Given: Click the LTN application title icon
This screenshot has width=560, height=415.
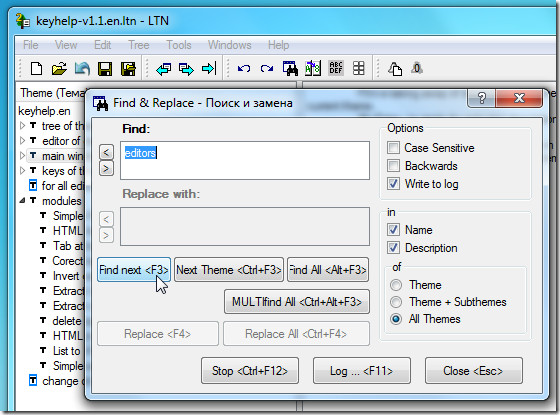Looking at the screenshot, I should coord(23,21).
